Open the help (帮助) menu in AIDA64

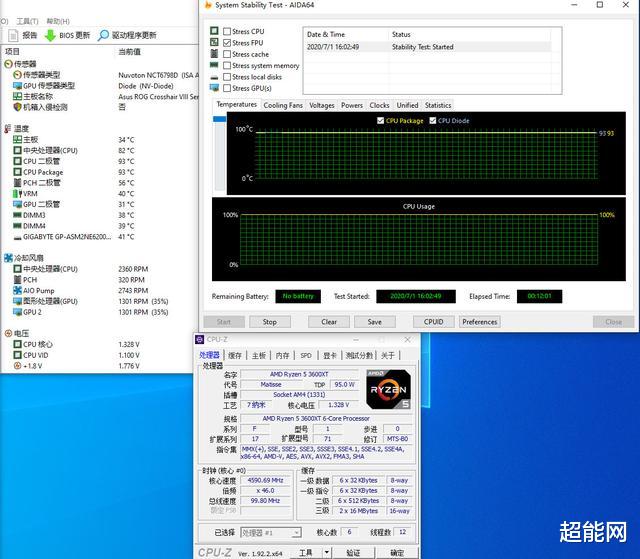[x=58, y=21]
